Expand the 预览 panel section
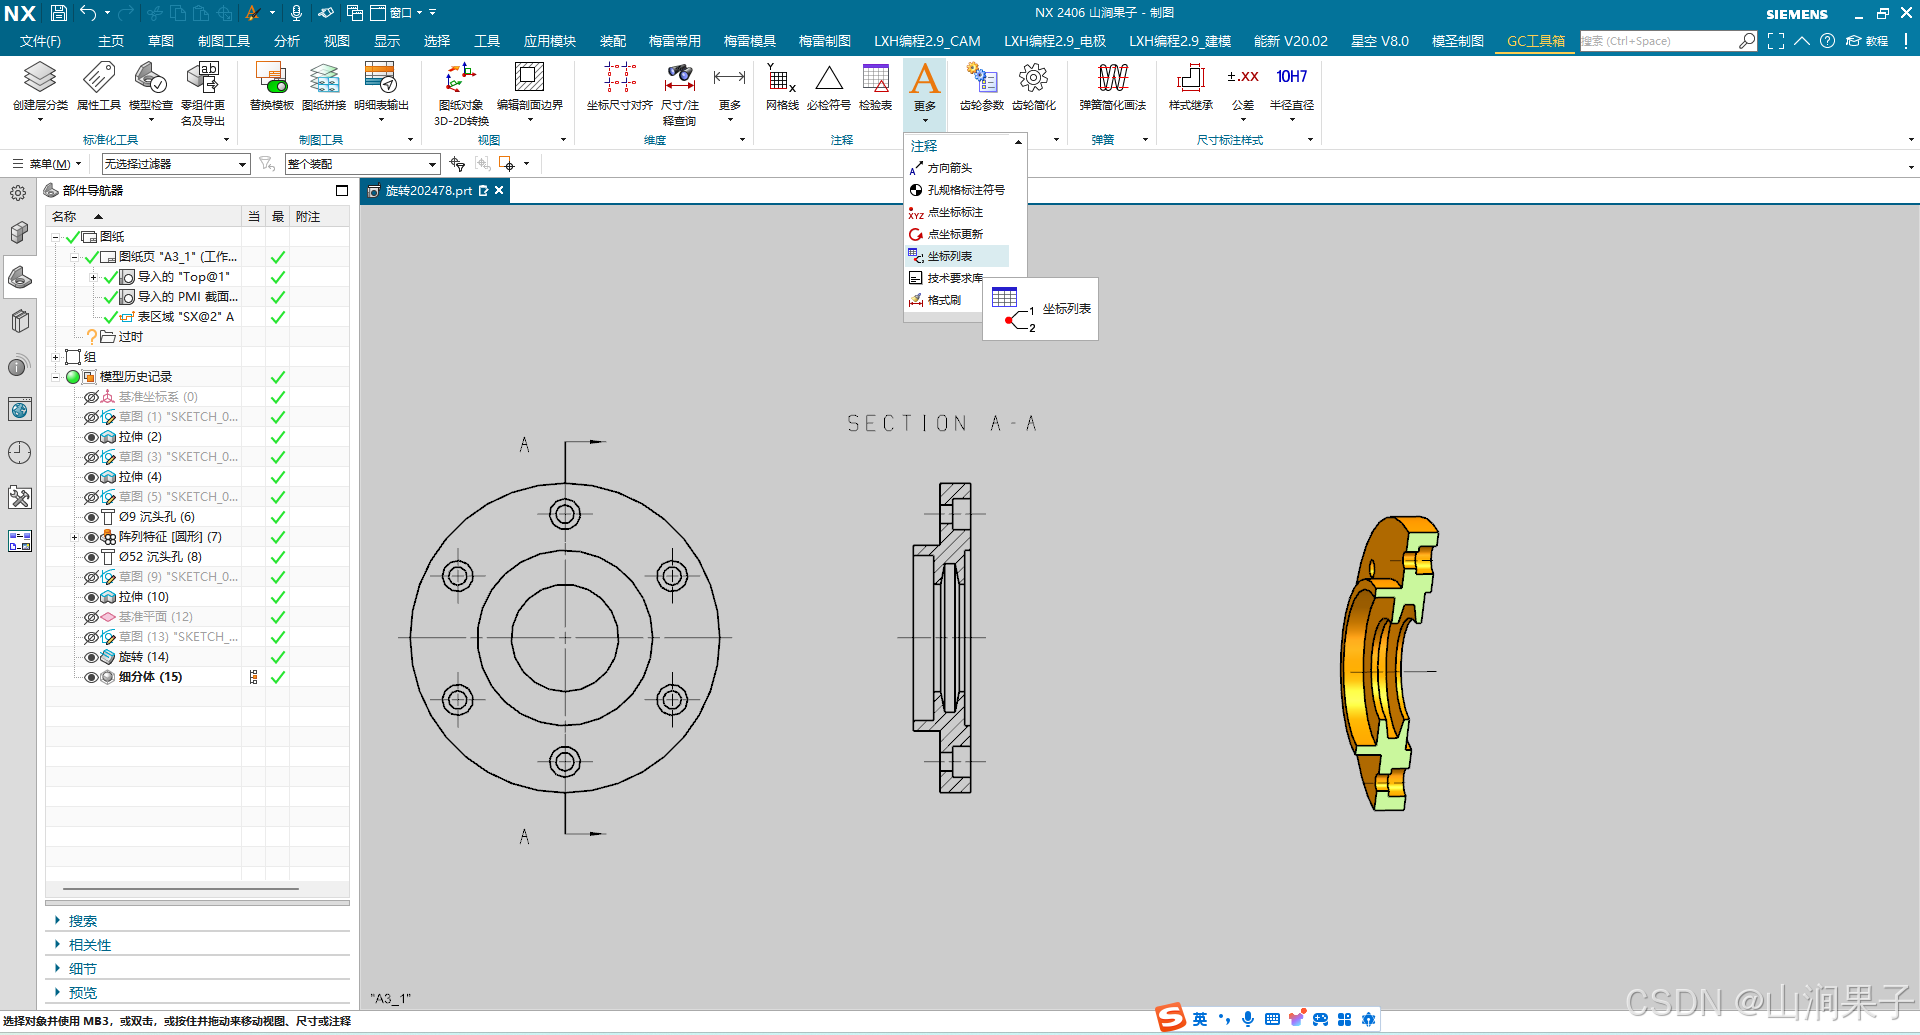Viewport: 1920px width, 1035px height. 83,993
